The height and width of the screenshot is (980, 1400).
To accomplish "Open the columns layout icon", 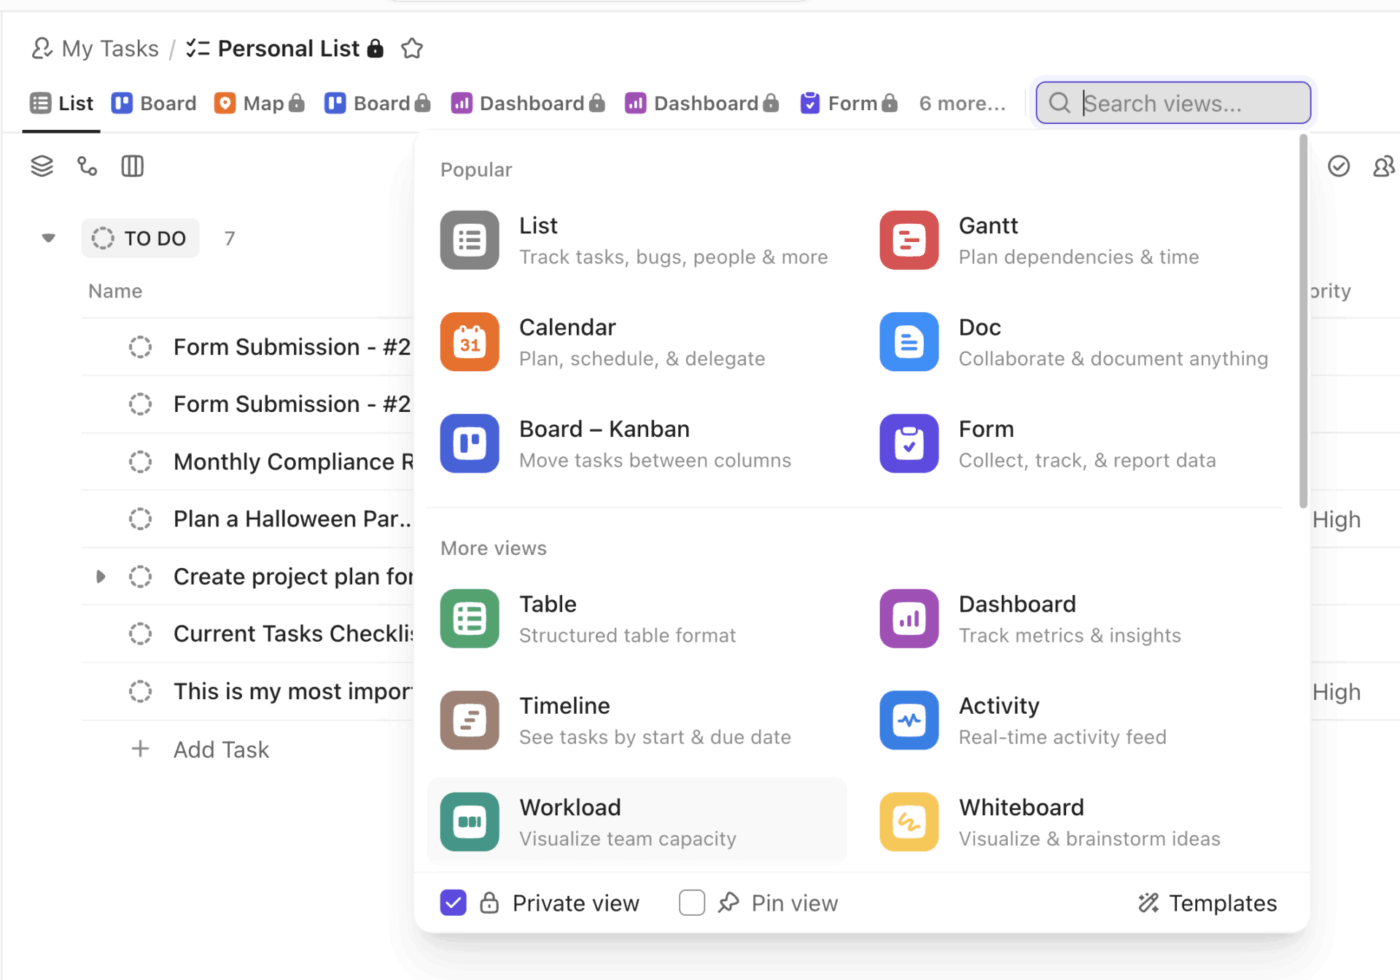I will click(x=132, y=166).
